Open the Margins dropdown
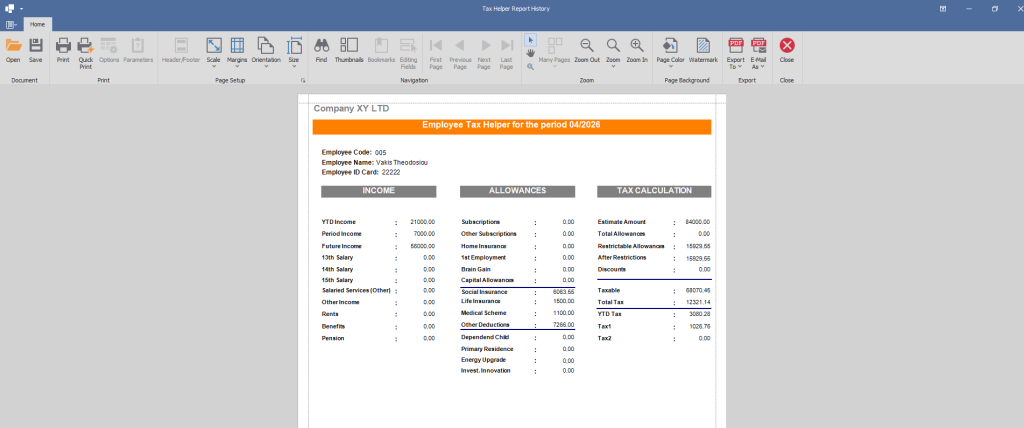 point(237,52)
